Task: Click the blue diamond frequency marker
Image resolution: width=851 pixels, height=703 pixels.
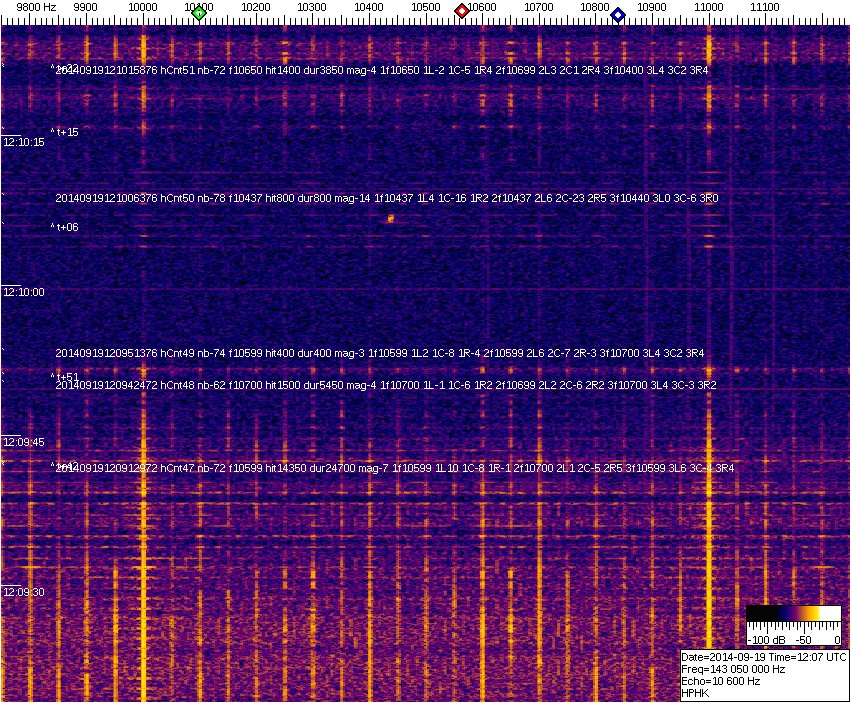Action: click(x=617, y=15)
